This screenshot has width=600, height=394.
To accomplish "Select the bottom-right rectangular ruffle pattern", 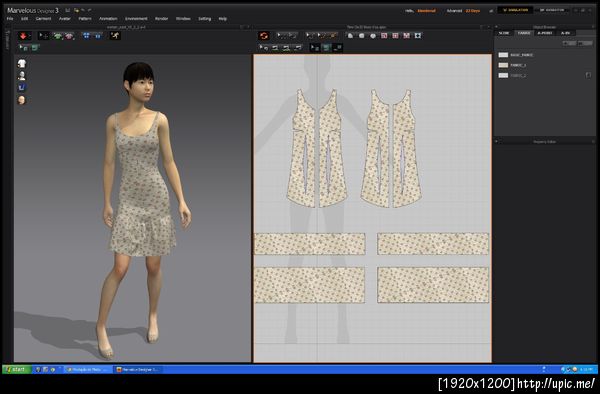I will 433,285.
